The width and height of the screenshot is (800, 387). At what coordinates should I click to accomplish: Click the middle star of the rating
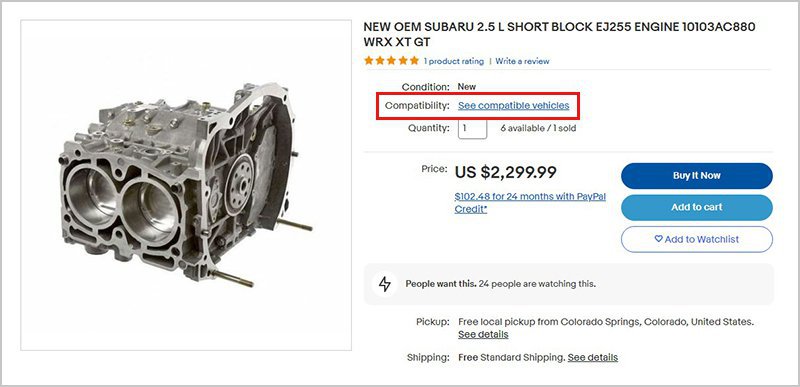[x=391, y=61]
